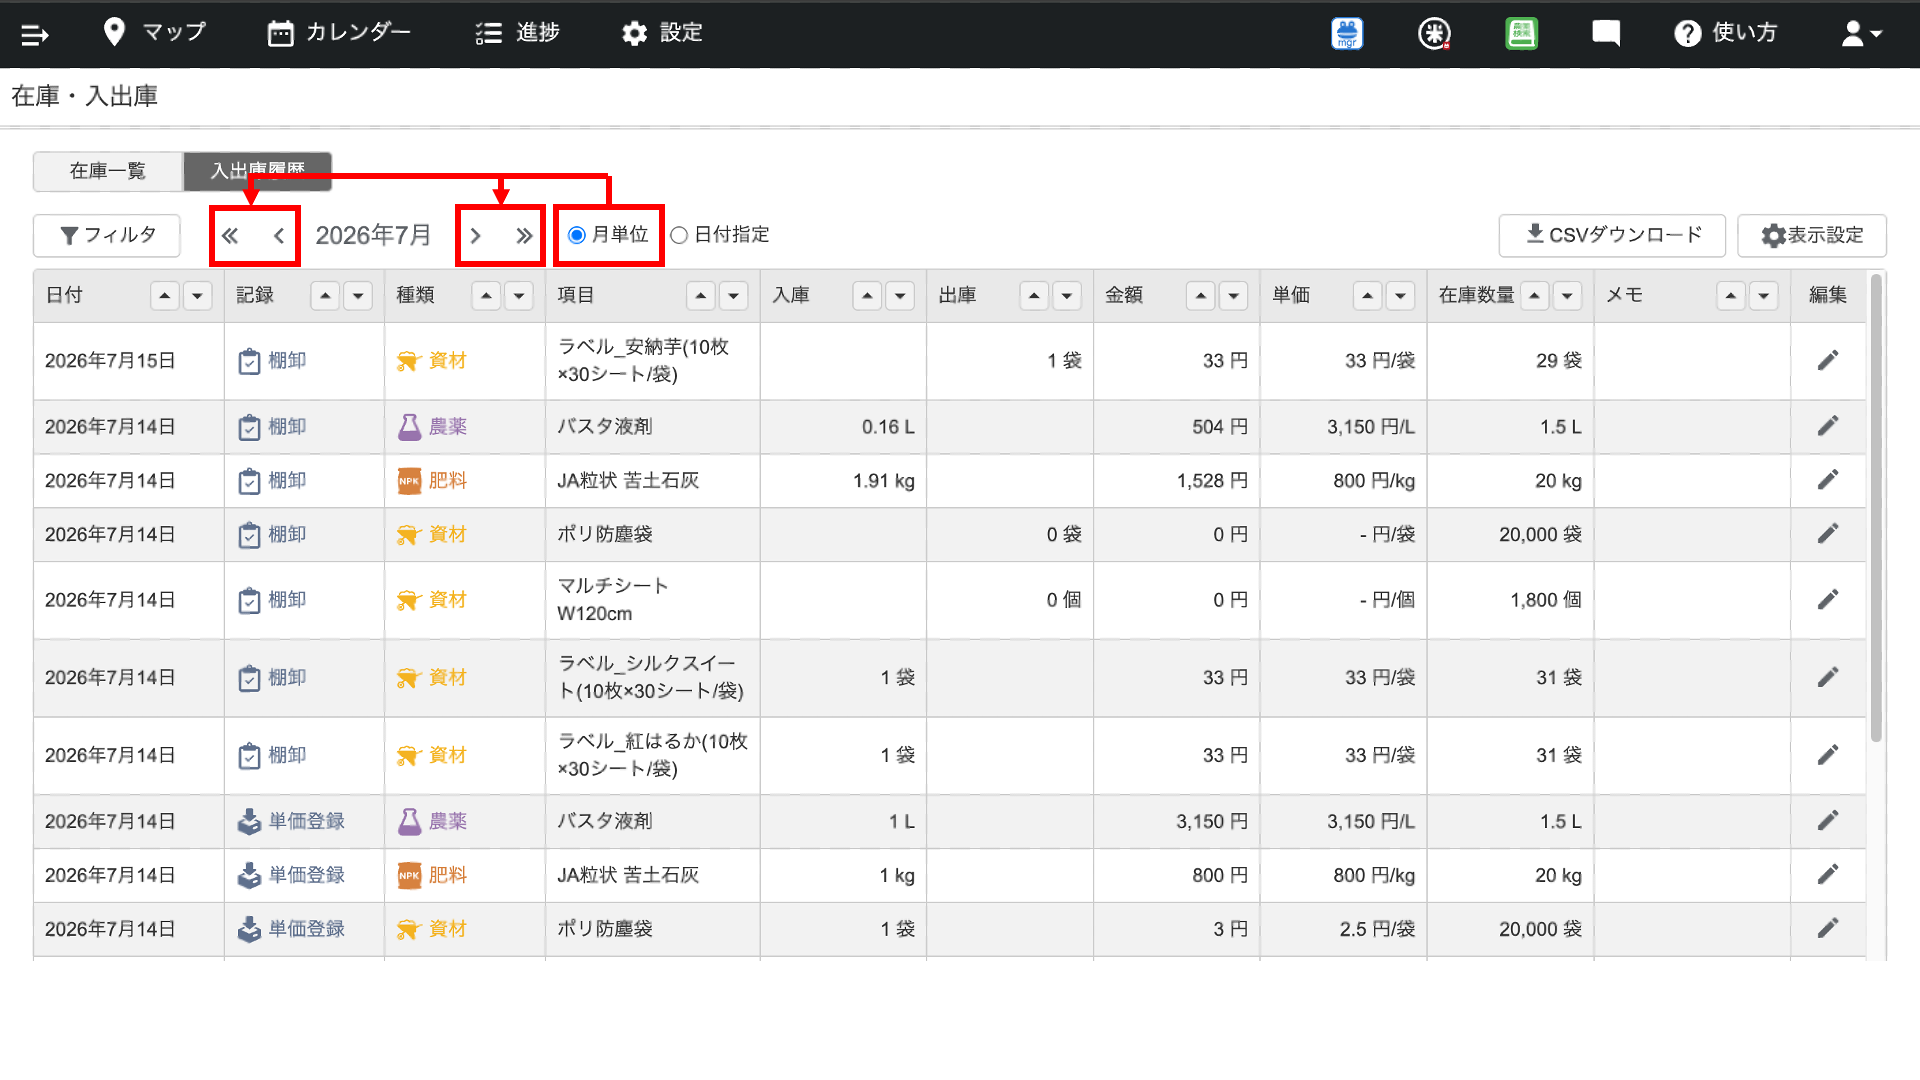Click the table vertical scrollbar
The image size is (1920, 1080).
(1876, 508)
